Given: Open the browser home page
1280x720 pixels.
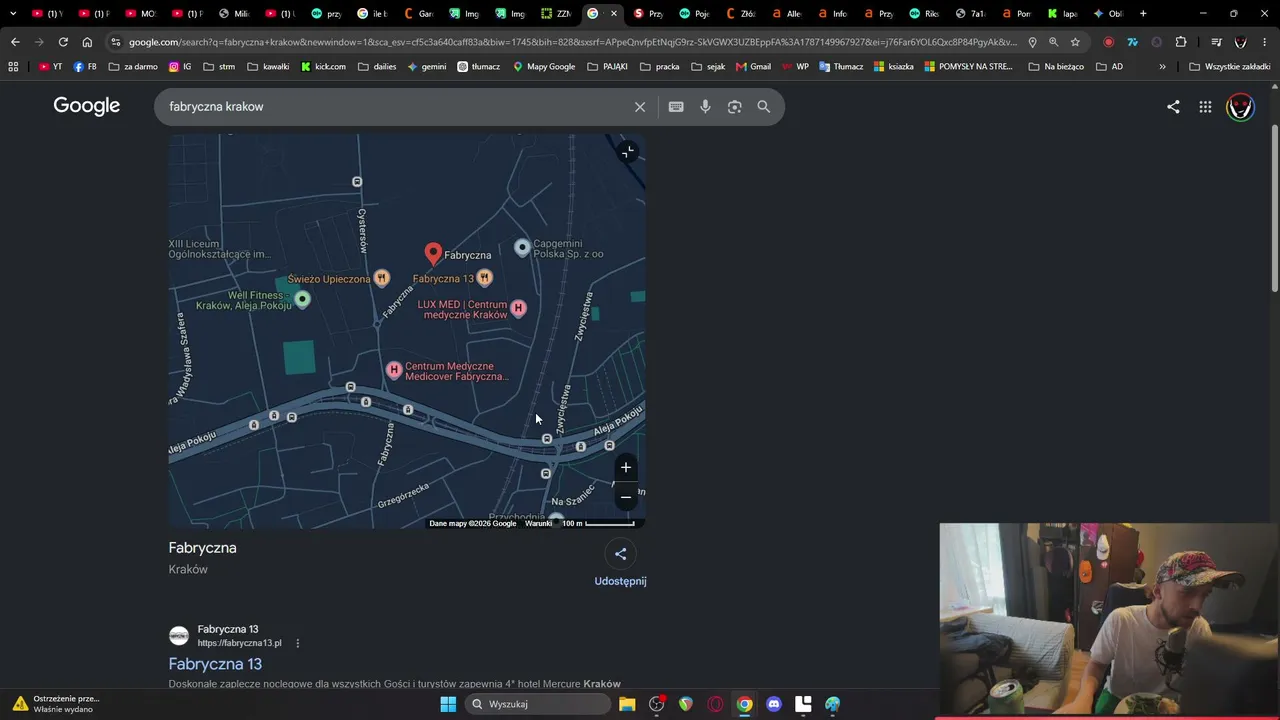Looking at the screenshot, I should tap(87, 42).
